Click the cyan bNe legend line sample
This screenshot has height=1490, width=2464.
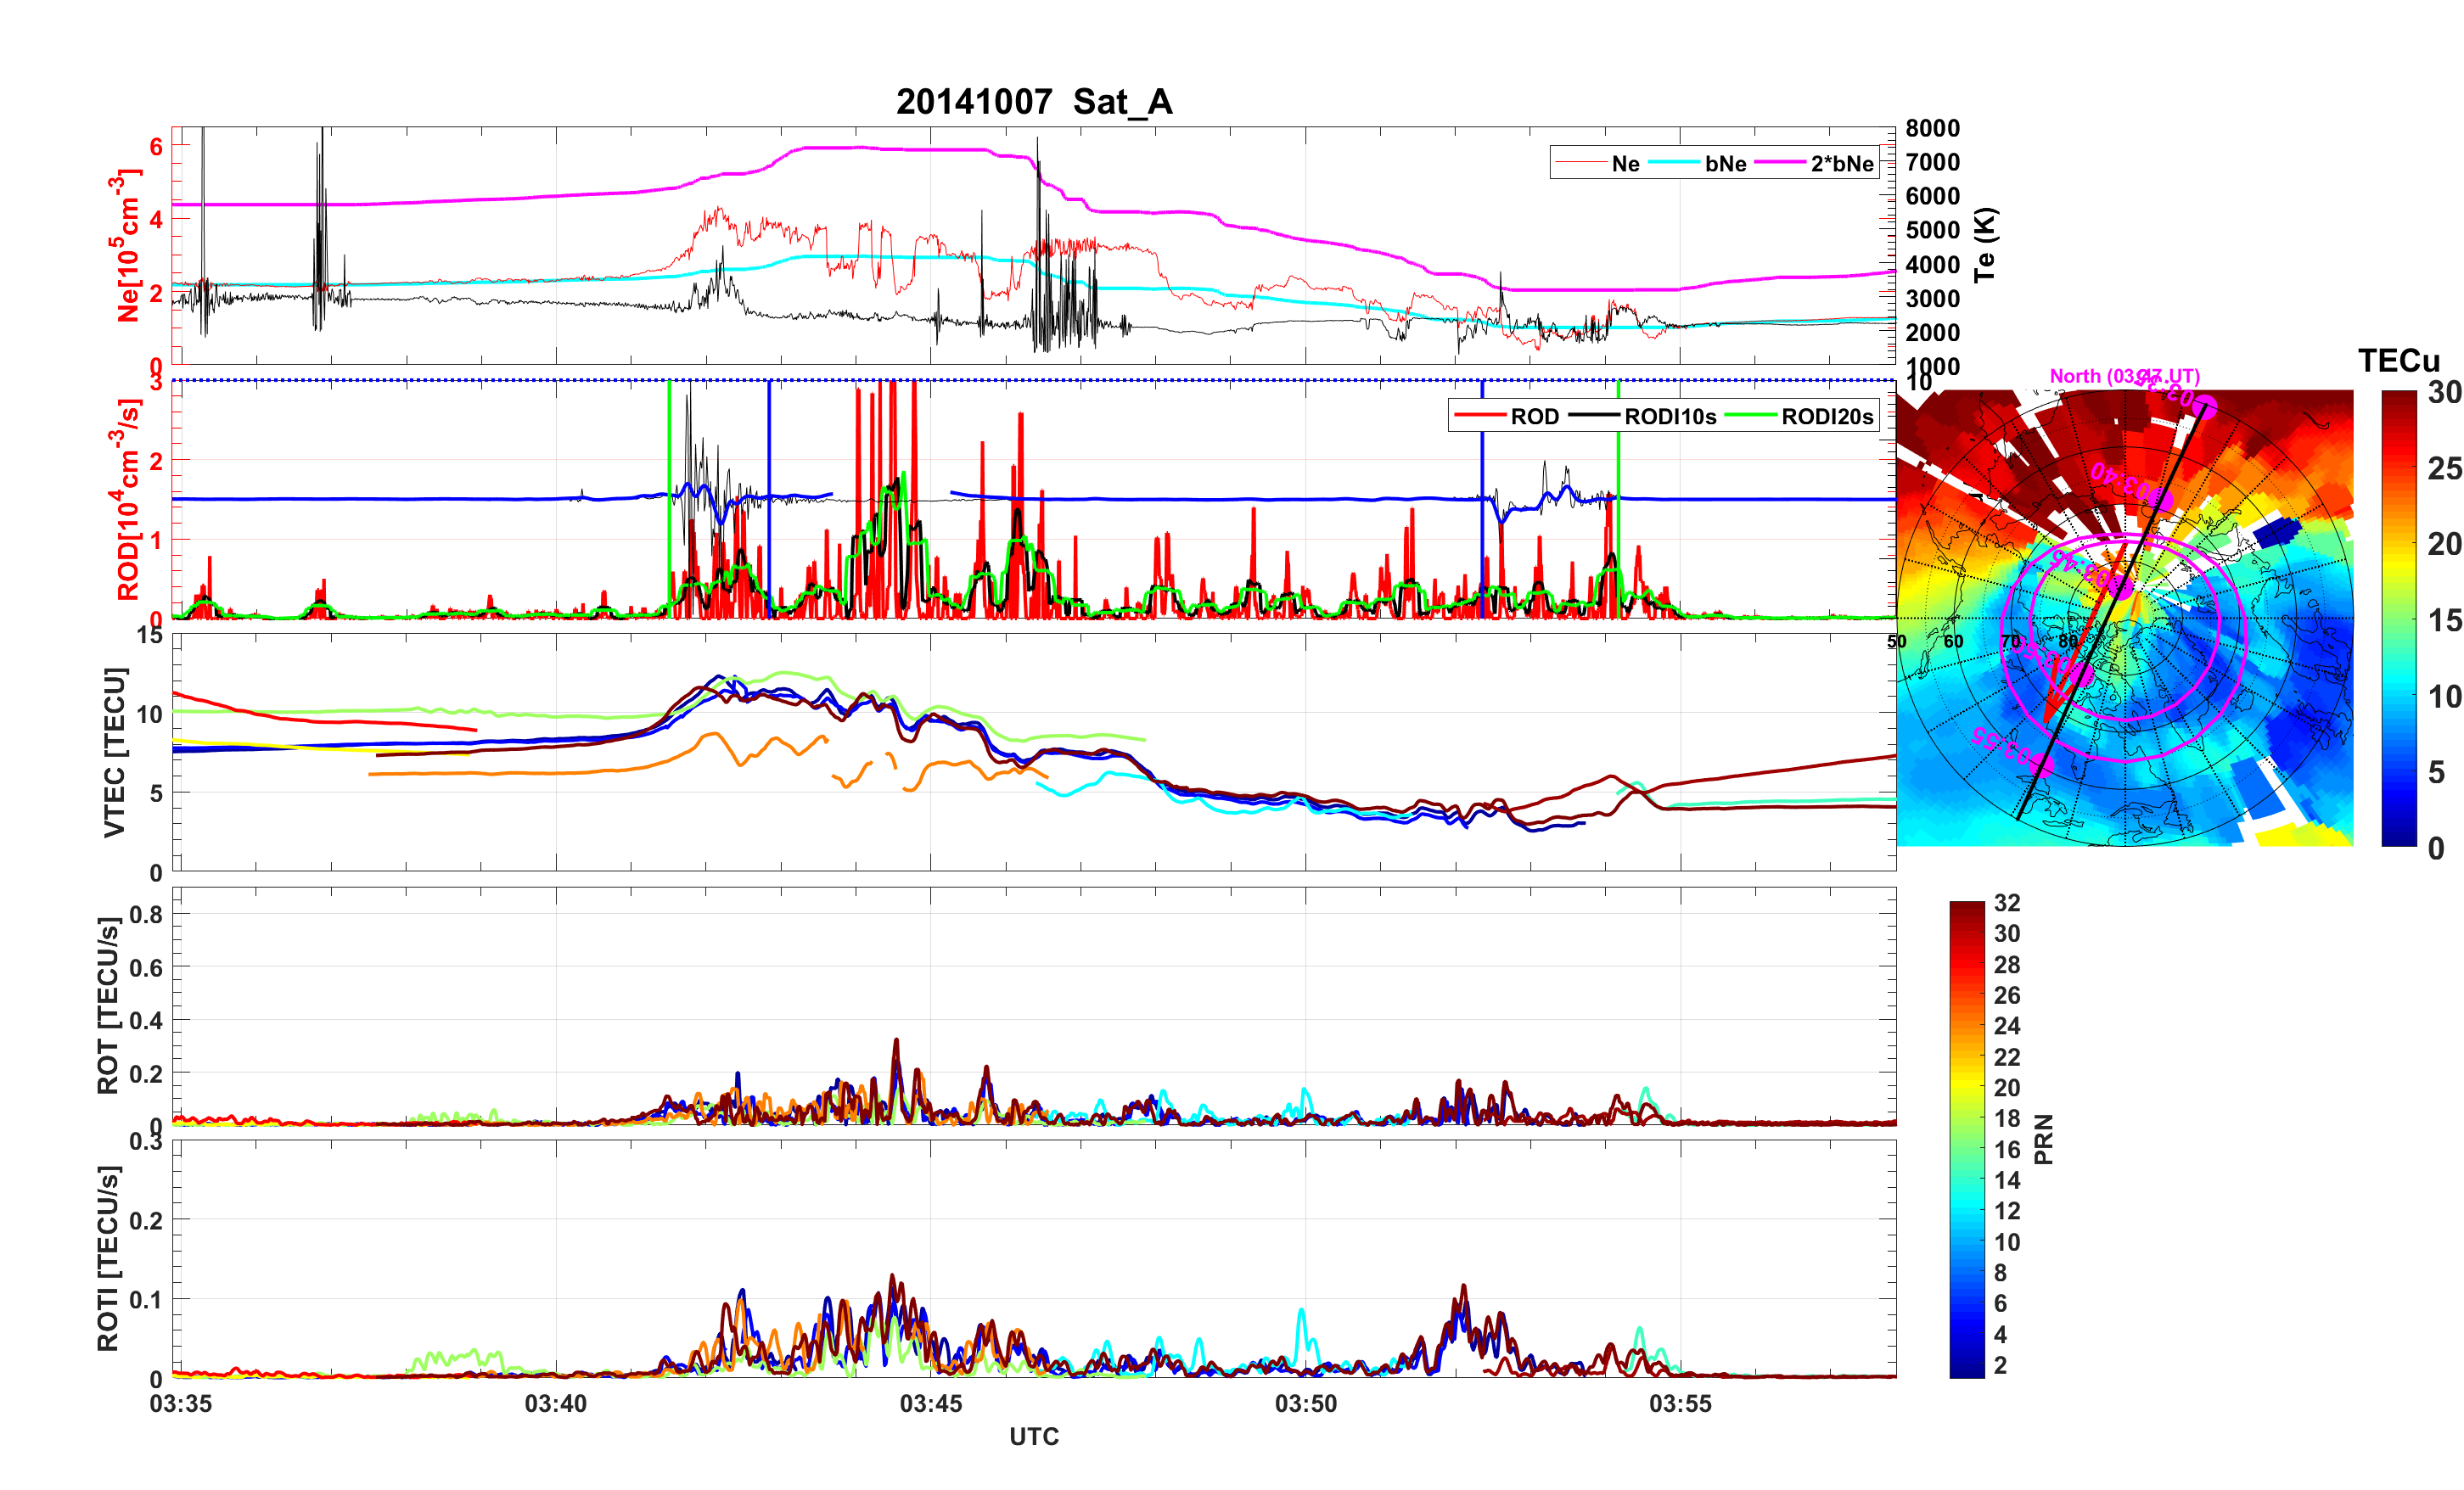(1674, 163)
